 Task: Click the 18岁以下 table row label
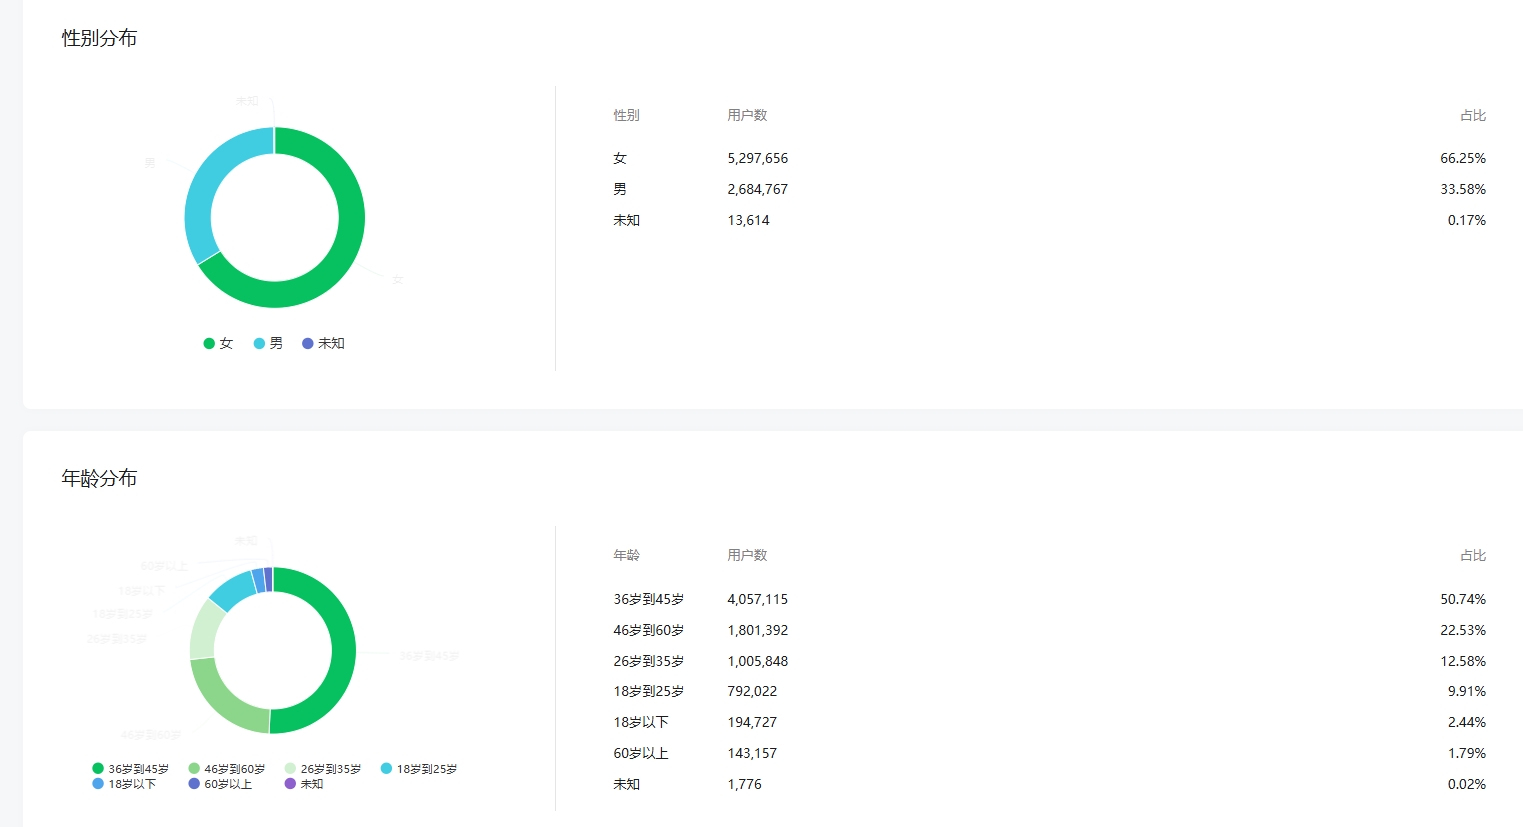641,722
